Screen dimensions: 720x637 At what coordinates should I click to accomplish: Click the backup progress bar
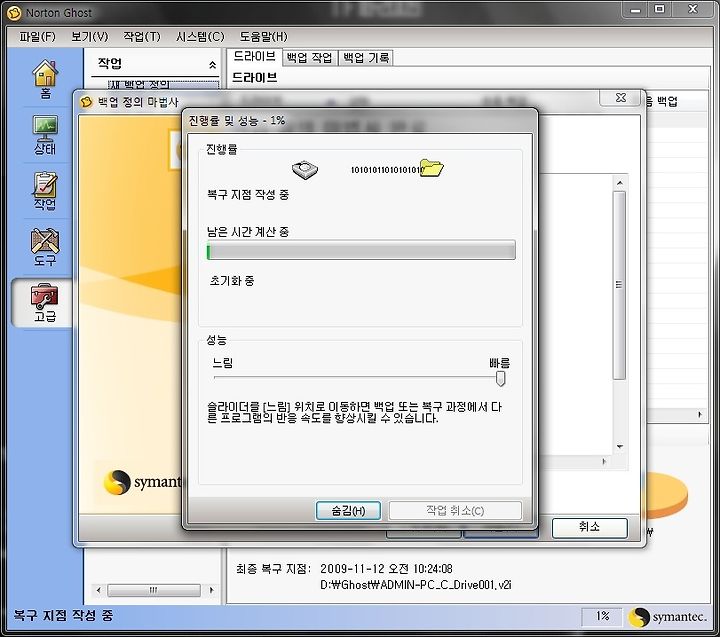click(361, 250)
